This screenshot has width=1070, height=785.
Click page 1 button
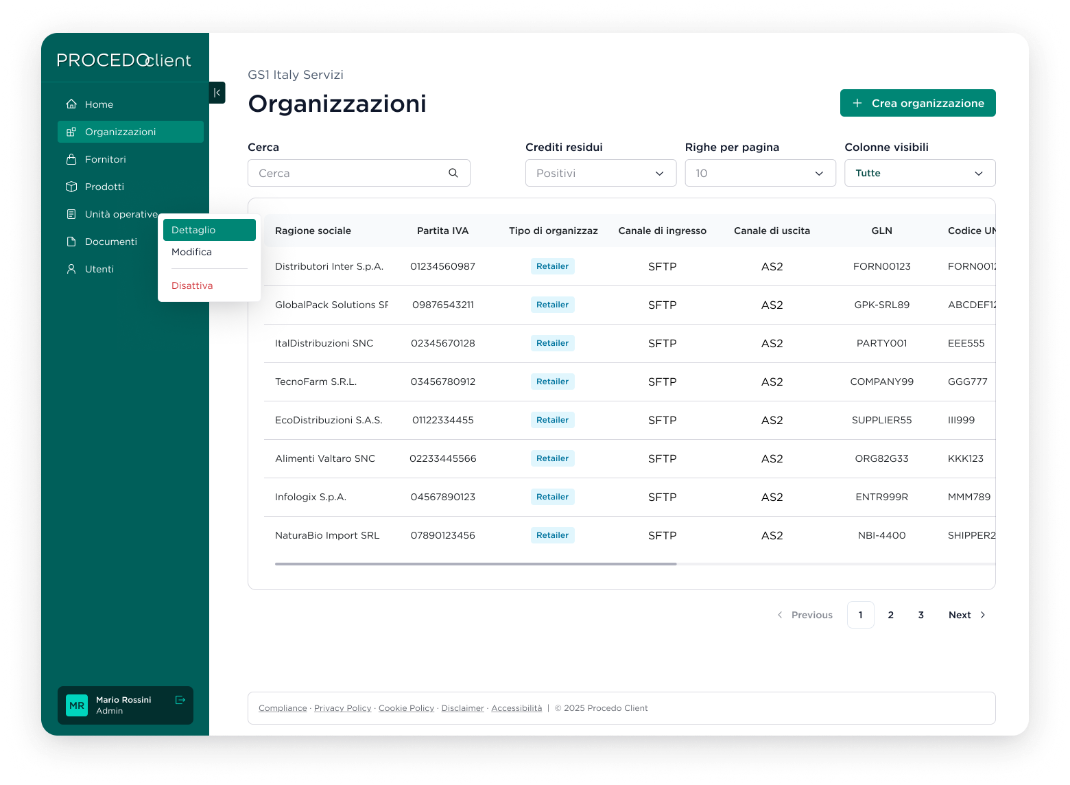pos(861,615)
